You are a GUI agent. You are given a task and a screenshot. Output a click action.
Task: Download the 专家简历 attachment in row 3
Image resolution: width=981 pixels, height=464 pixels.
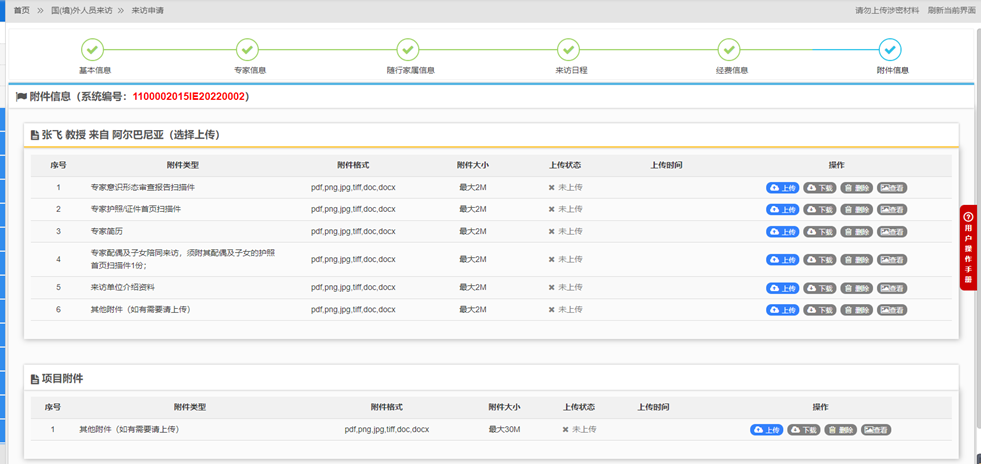click(819, 232)
